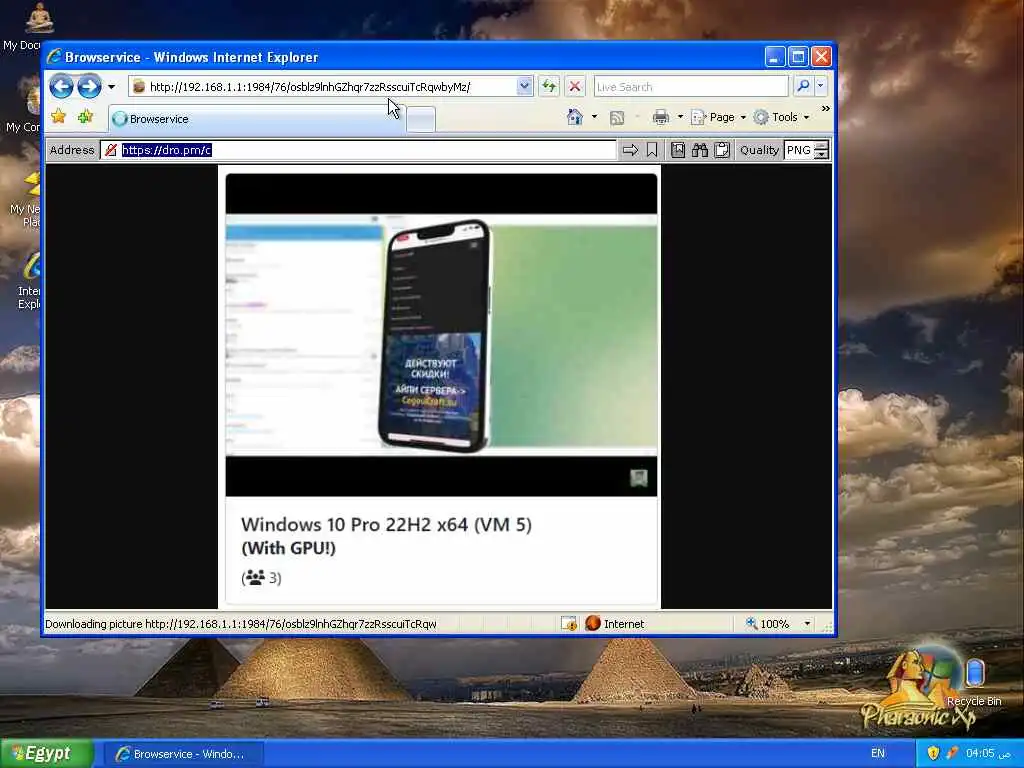The image size is (1024, 768).
Task: Click the Browservice security status icon
Action: point(111,150)
